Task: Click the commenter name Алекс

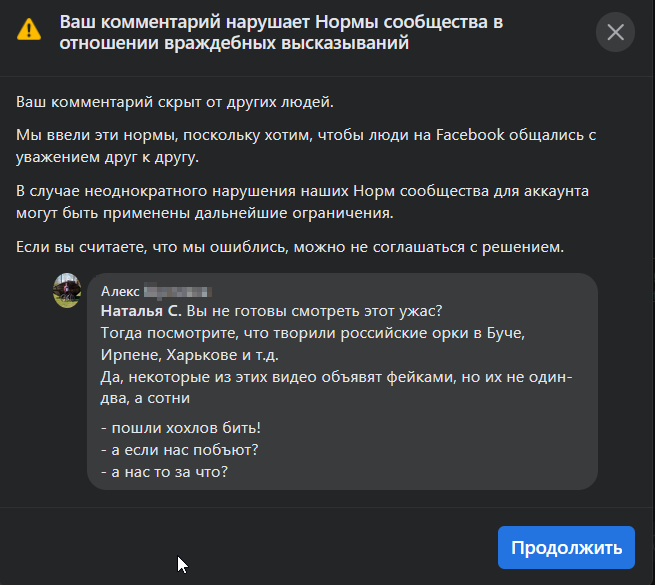Action: tap(120, 292)
